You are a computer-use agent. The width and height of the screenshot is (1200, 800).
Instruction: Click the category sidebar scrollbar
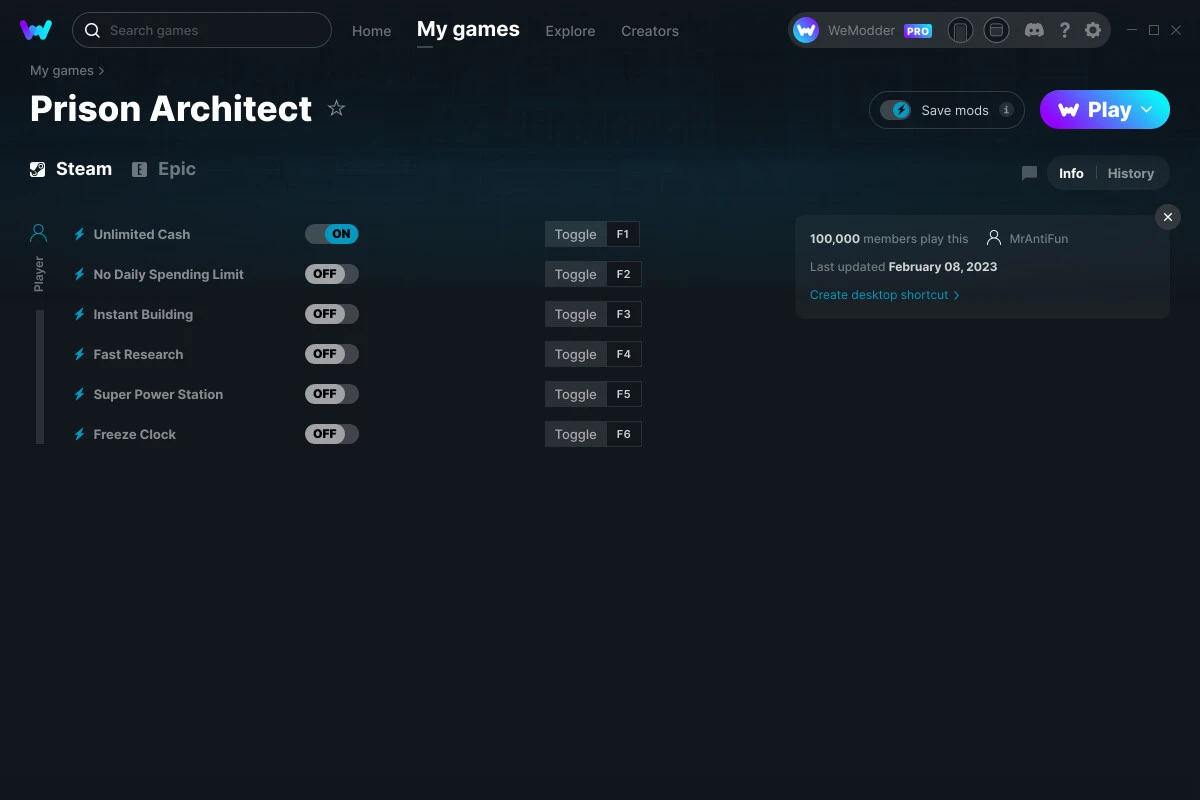pyautogui.click(x=40, y=376)
